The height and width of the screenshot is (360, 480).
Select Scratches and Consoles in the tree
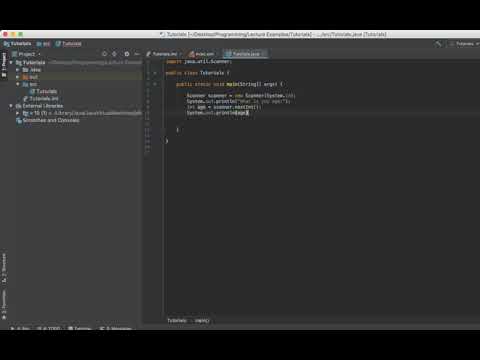click(x=48, y=120)
